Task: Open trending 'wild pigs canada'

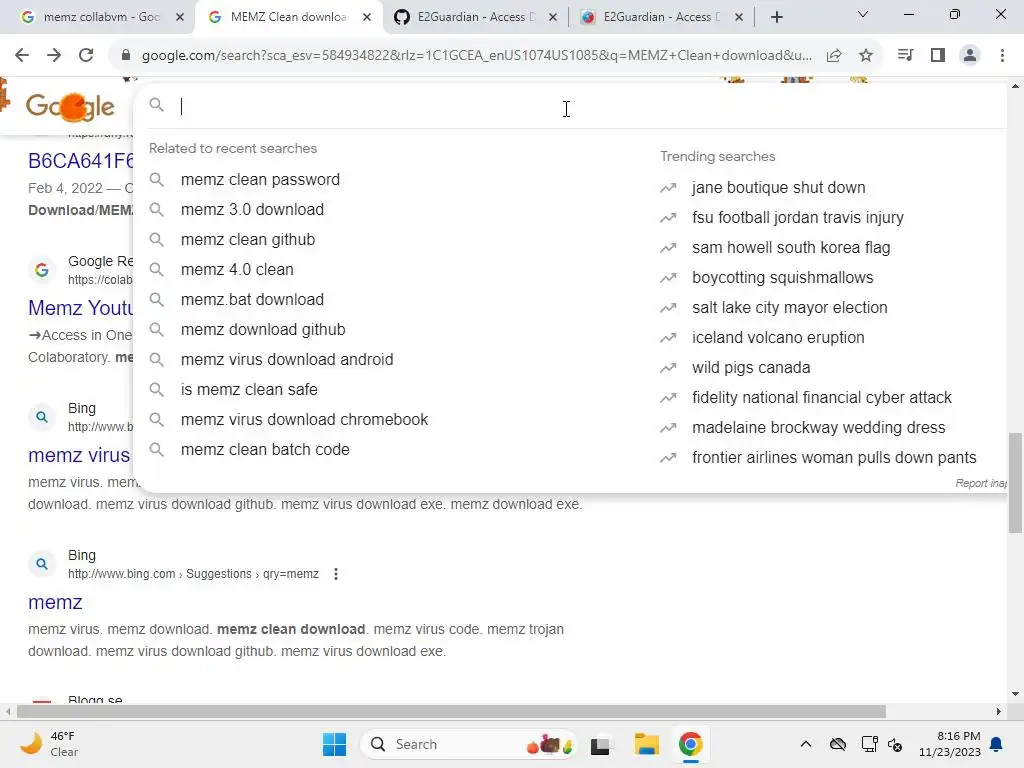Action: tap(751, 368)
